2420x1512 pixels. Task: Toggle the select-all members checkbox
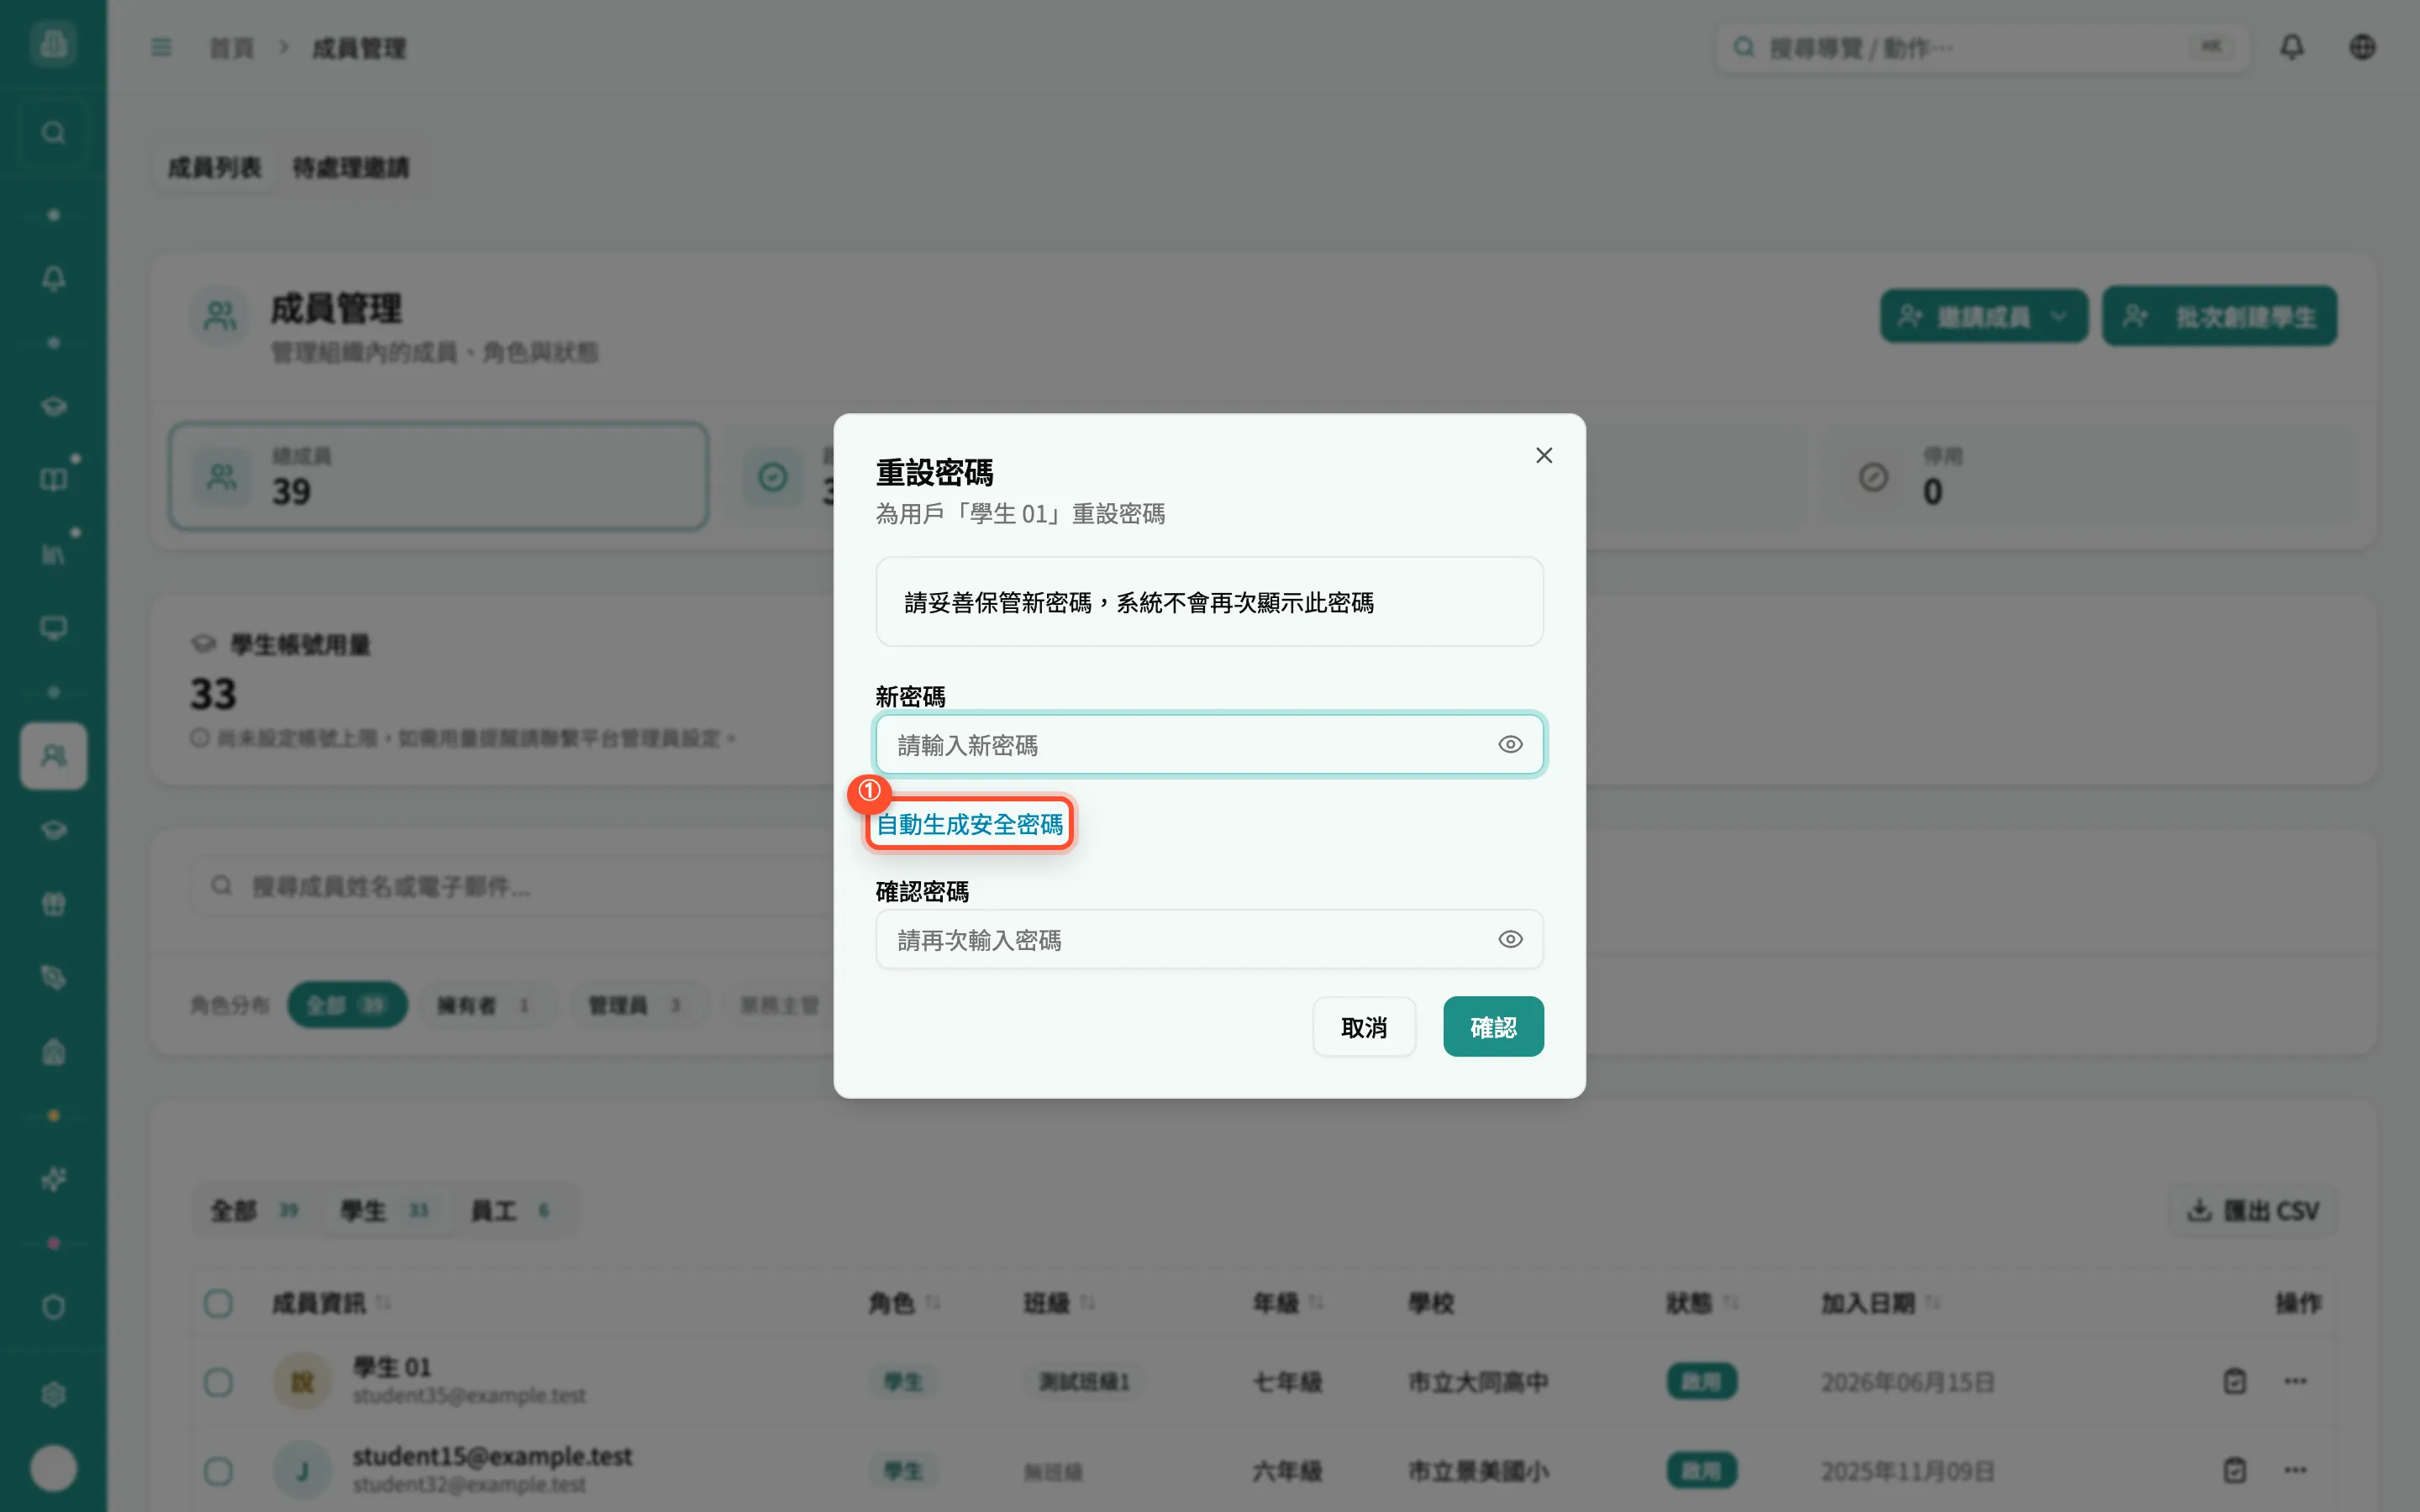218,1303
